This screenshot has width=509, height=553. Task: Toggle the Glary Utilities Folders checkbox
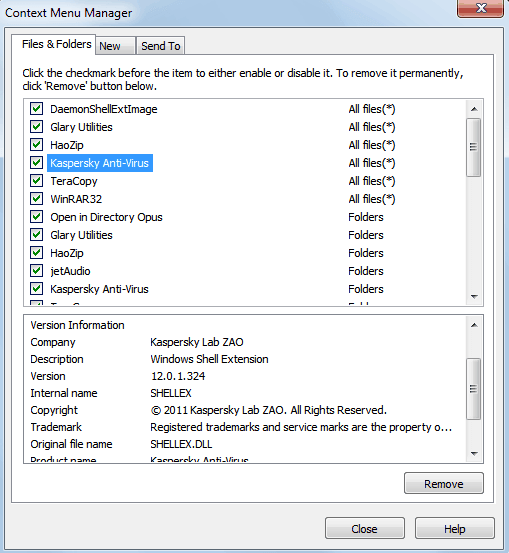point(36,235)
